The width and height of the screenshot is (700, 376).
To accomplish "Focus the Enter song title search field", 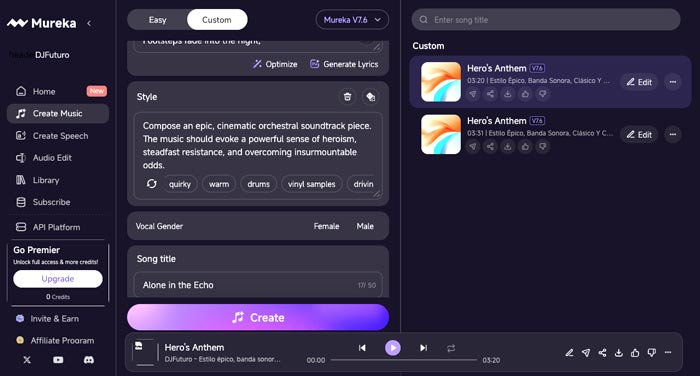I will pos(546,20).
